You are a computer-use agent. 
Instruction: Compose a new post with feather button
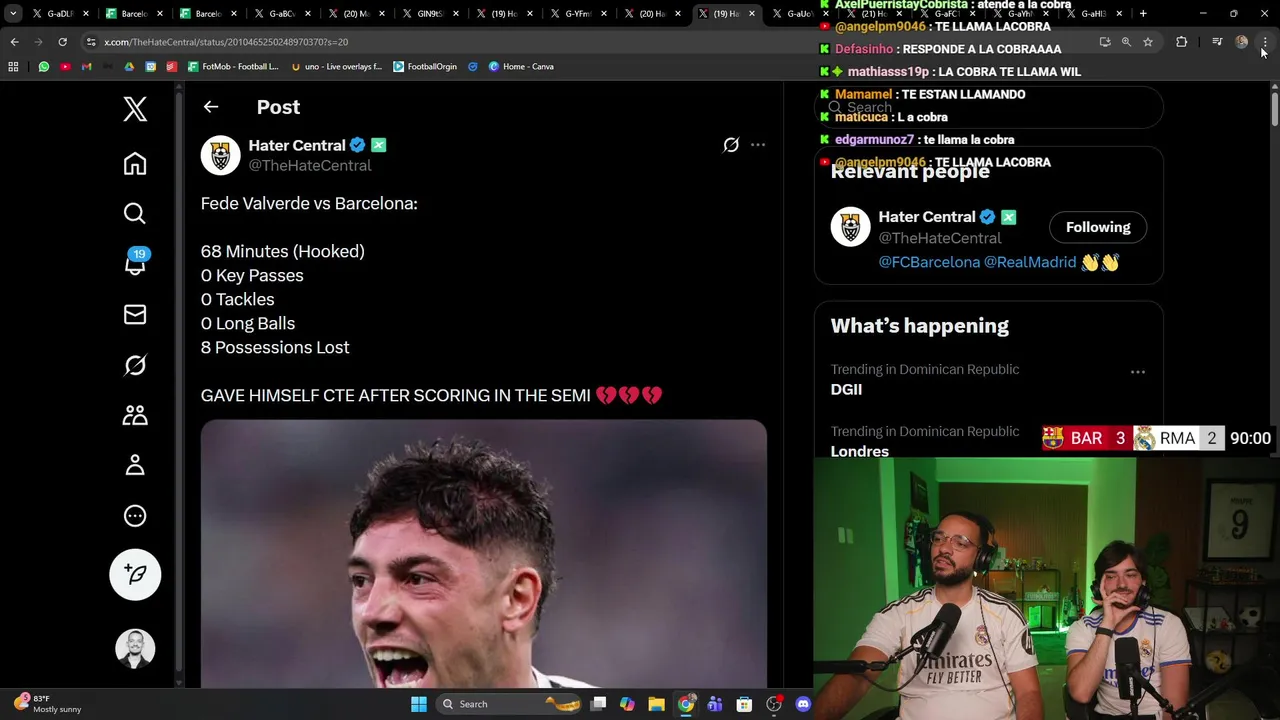pos(135,574)
